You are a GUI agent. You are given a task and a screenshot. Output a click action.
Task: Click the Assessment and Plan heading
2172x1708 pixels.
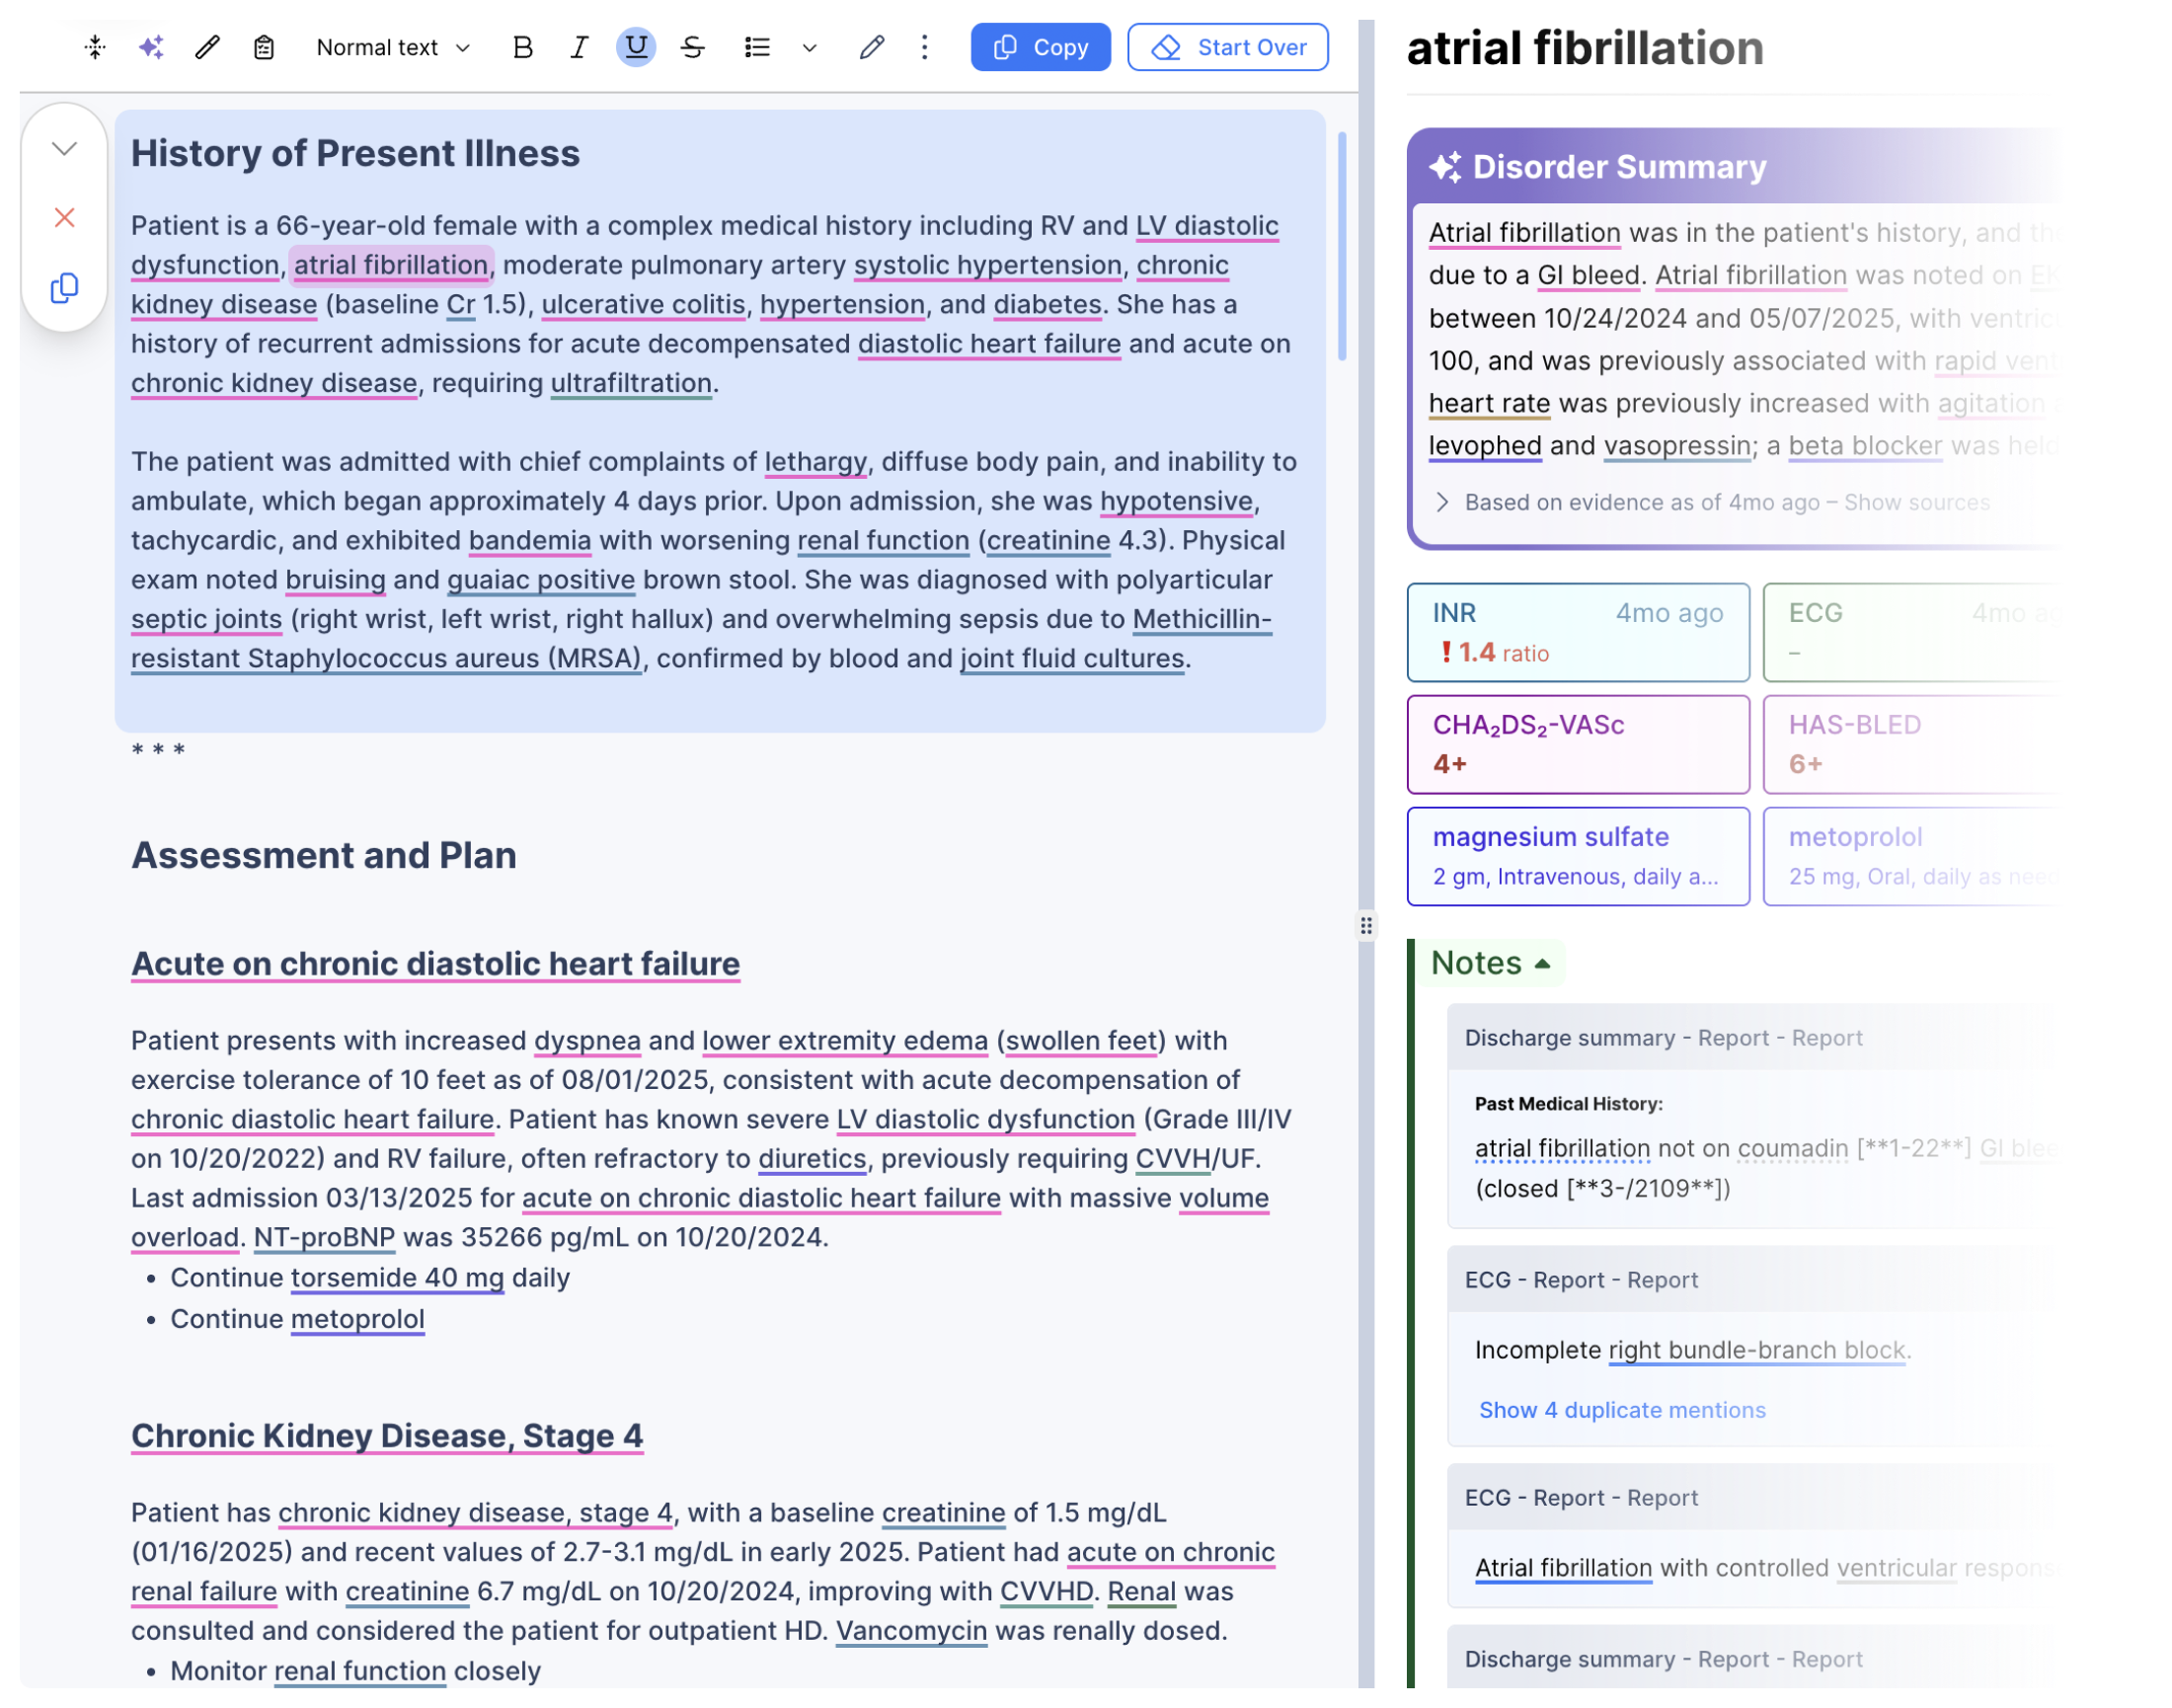323,856
